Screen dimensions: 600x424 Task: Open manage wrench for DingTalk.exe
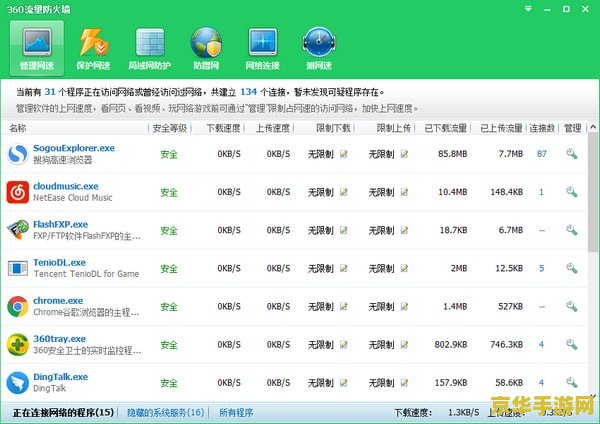point(572,382)
